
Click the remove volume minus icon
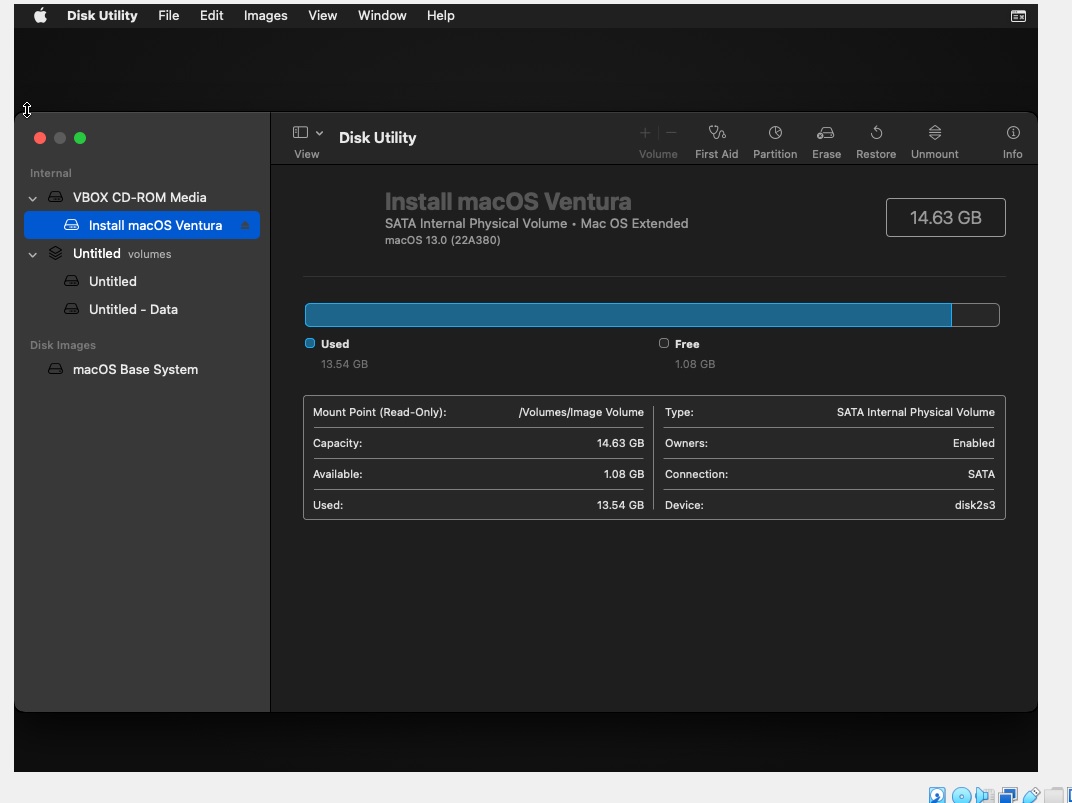click(x=671, y=133)
